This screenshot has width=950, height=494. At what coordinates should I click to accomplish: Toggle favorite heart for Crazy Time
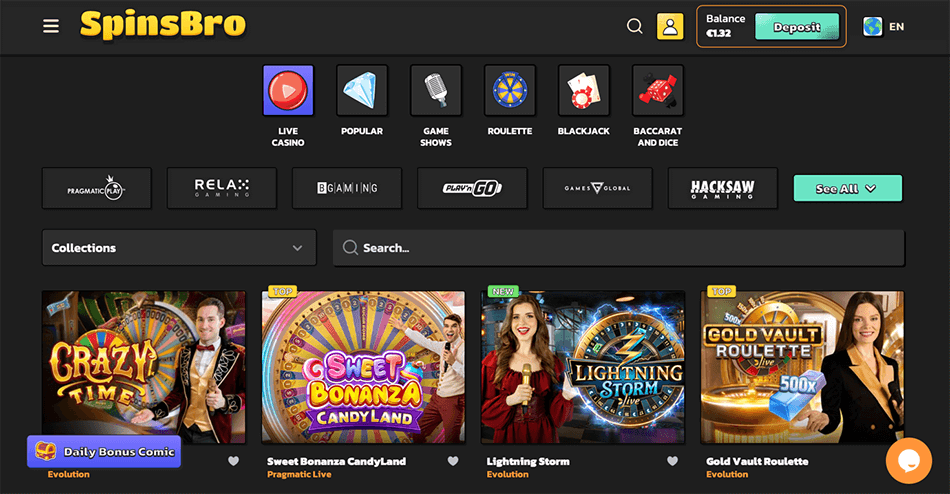click(x=233, y=461)
